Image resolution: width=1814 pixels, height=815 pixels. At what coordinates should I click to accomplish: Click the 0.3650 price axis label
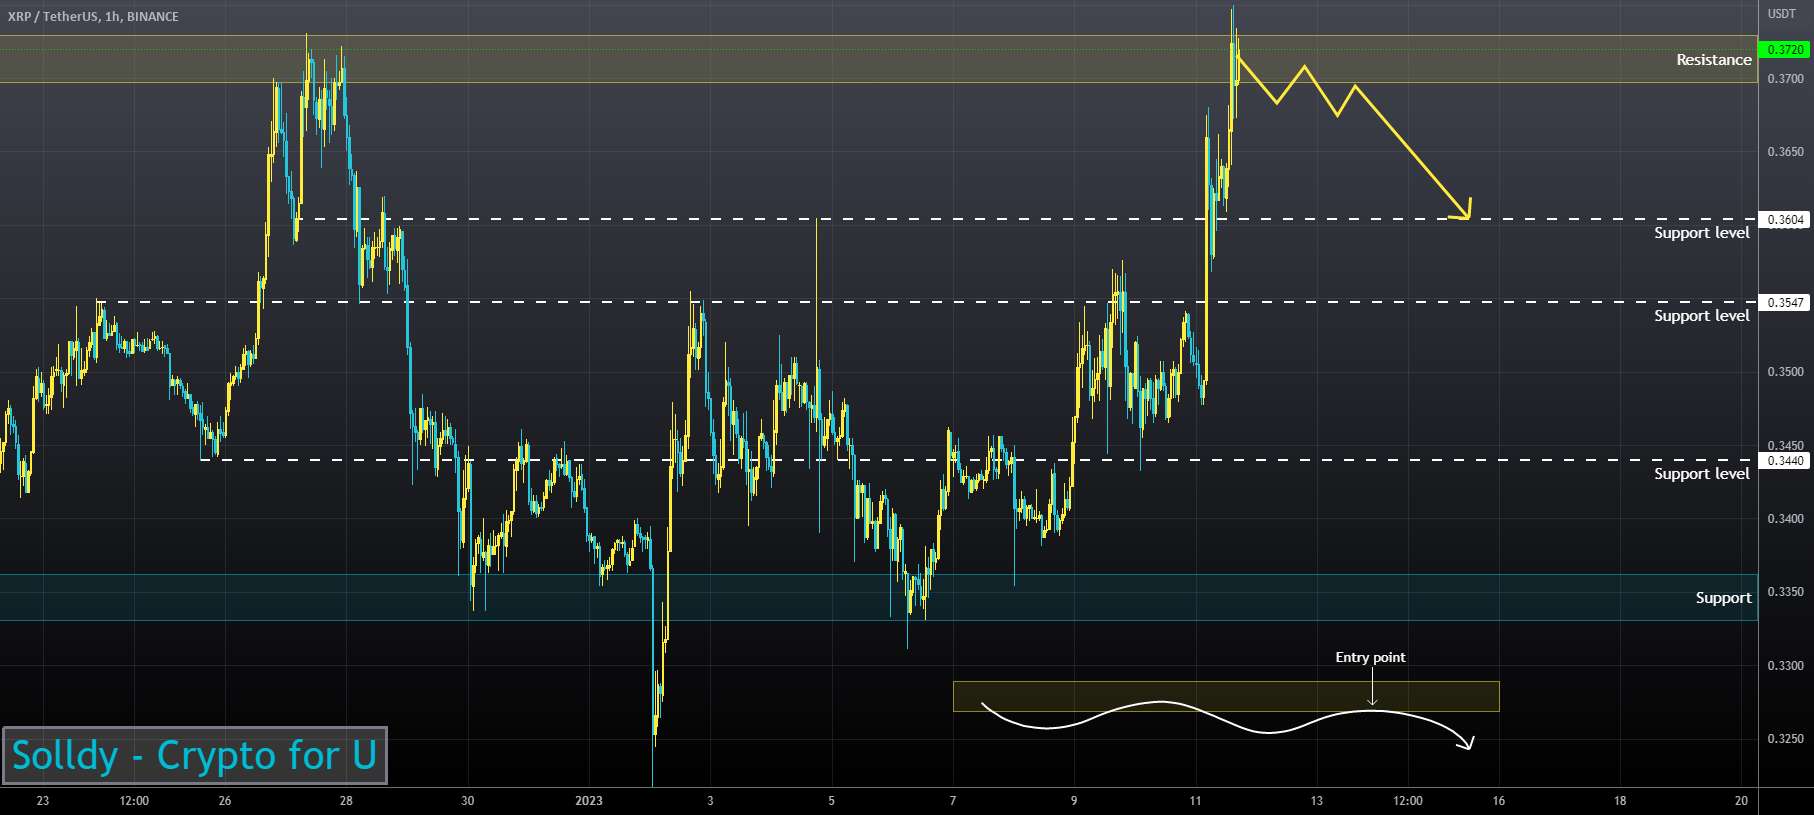(x=1785, y=152)
